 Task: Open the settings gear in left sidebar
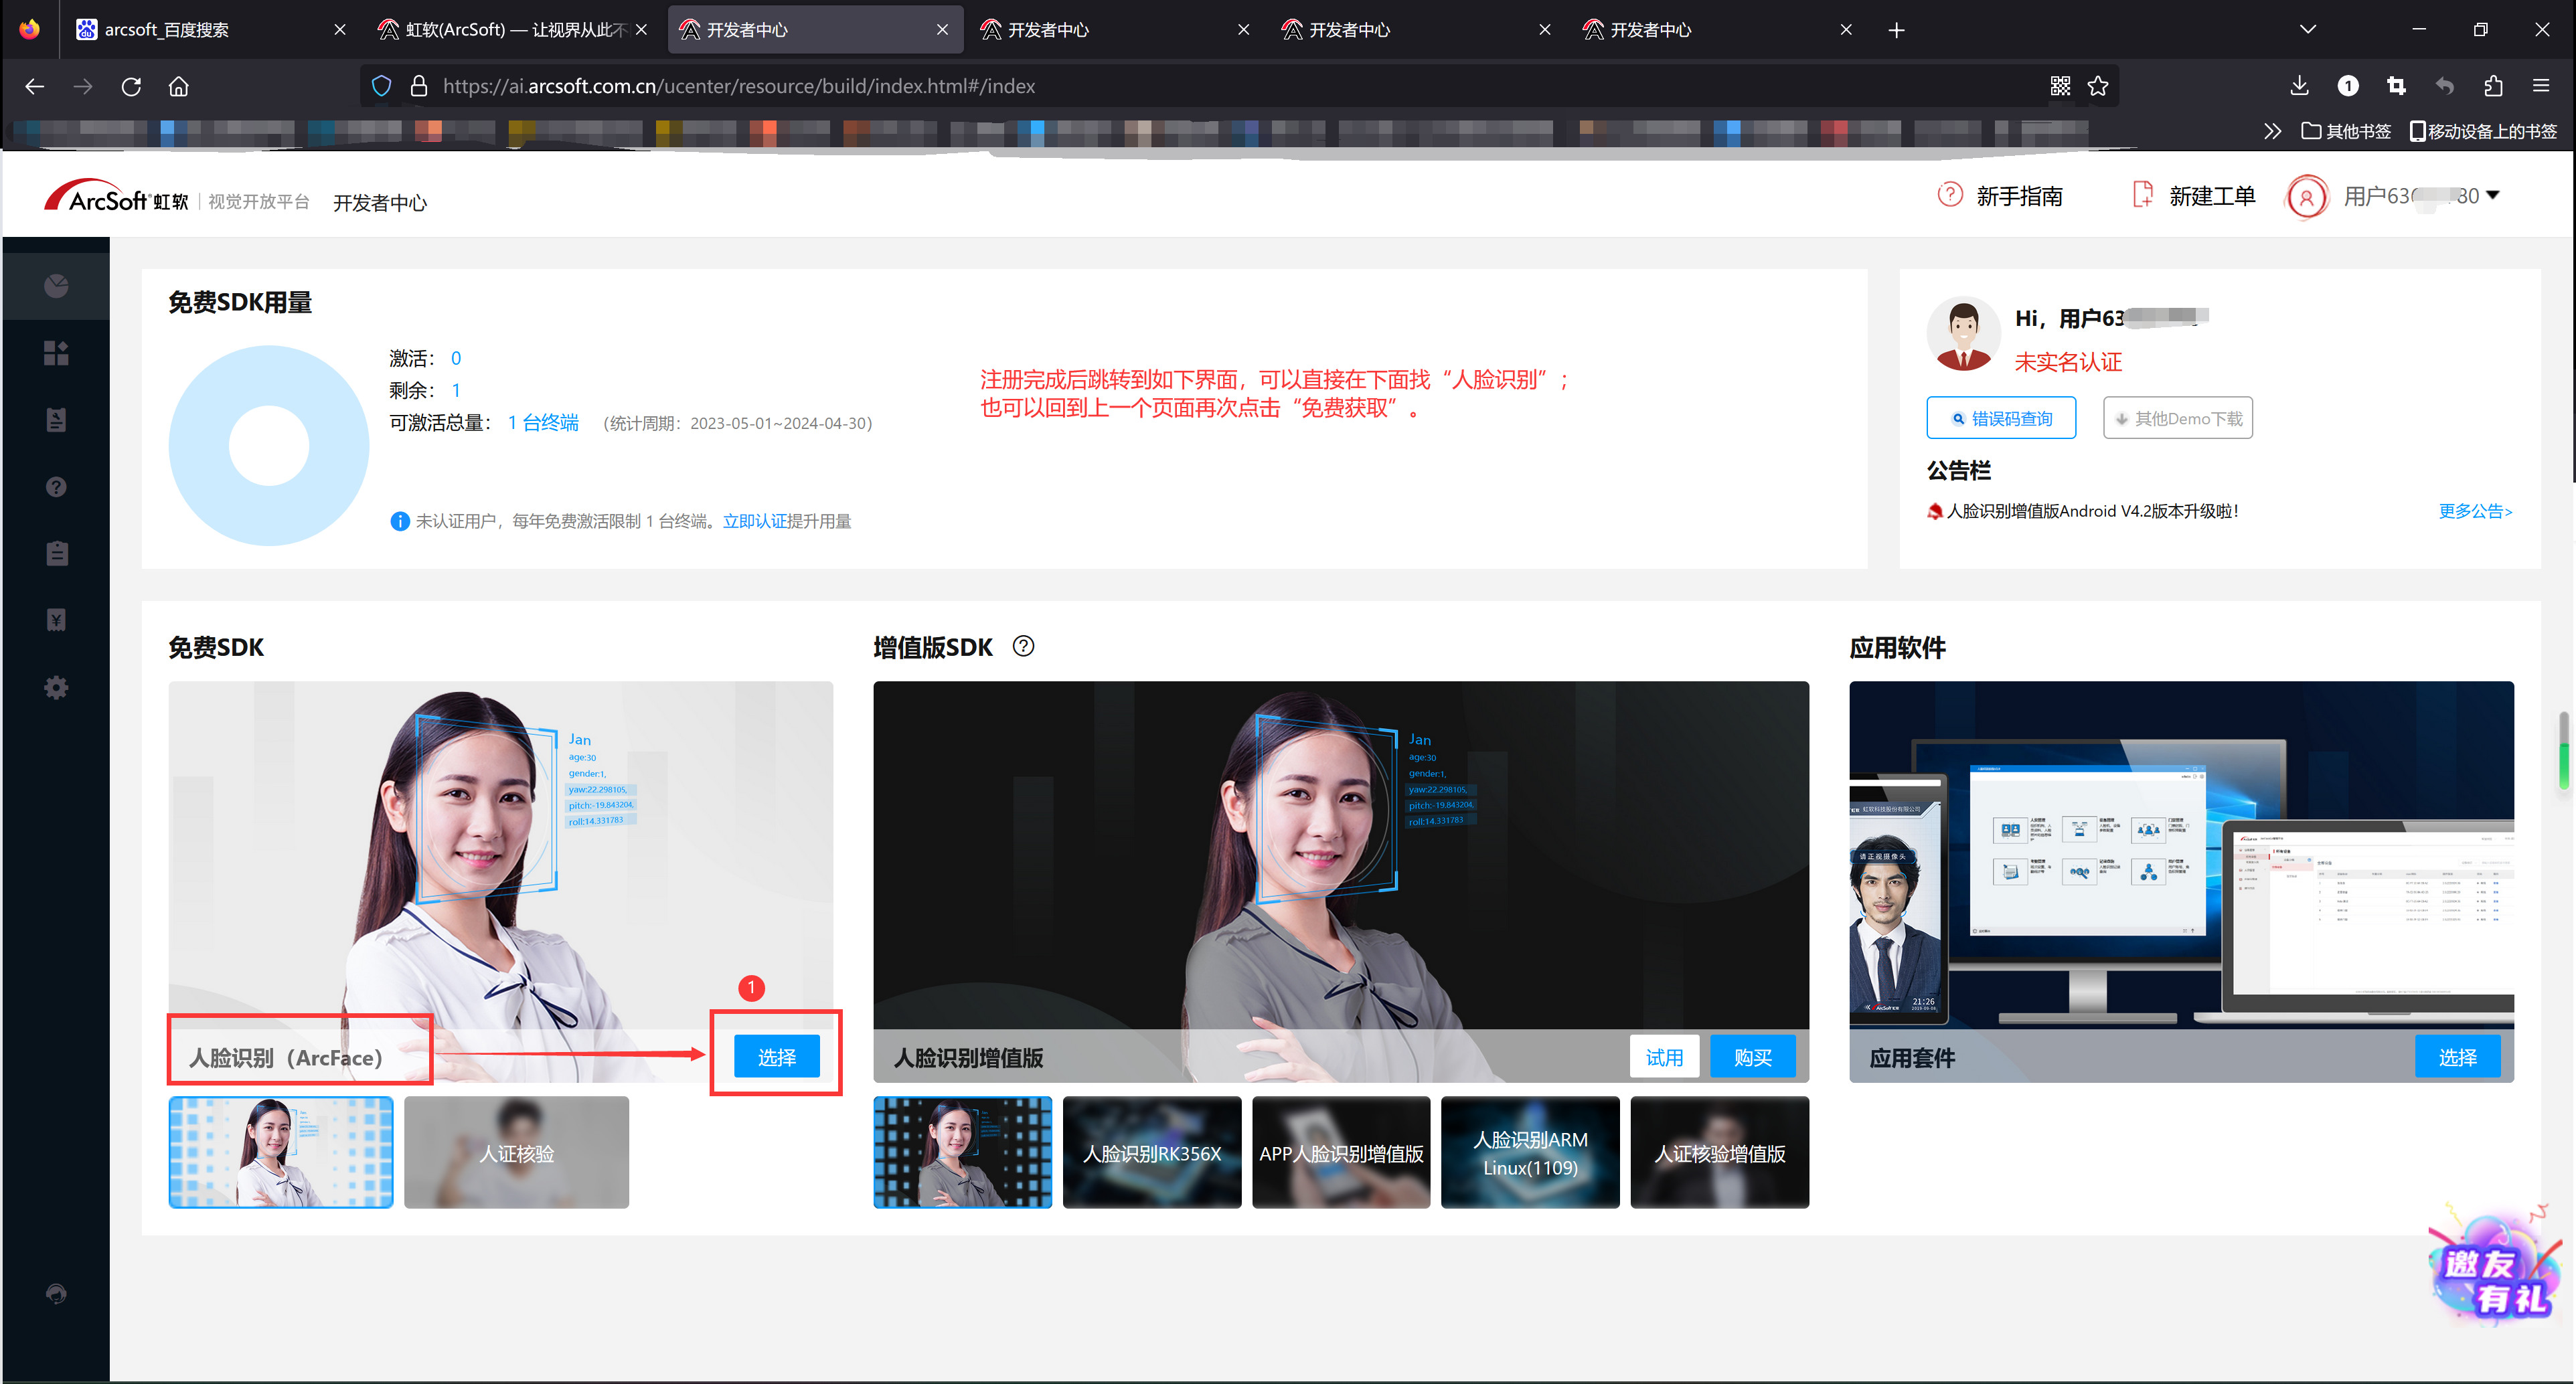(56, 688)
